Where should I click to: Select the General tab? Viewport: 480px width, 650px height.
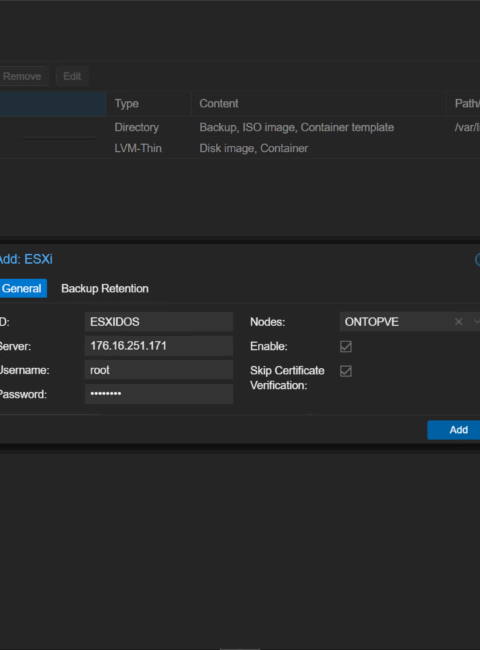(x=22, y=289)
